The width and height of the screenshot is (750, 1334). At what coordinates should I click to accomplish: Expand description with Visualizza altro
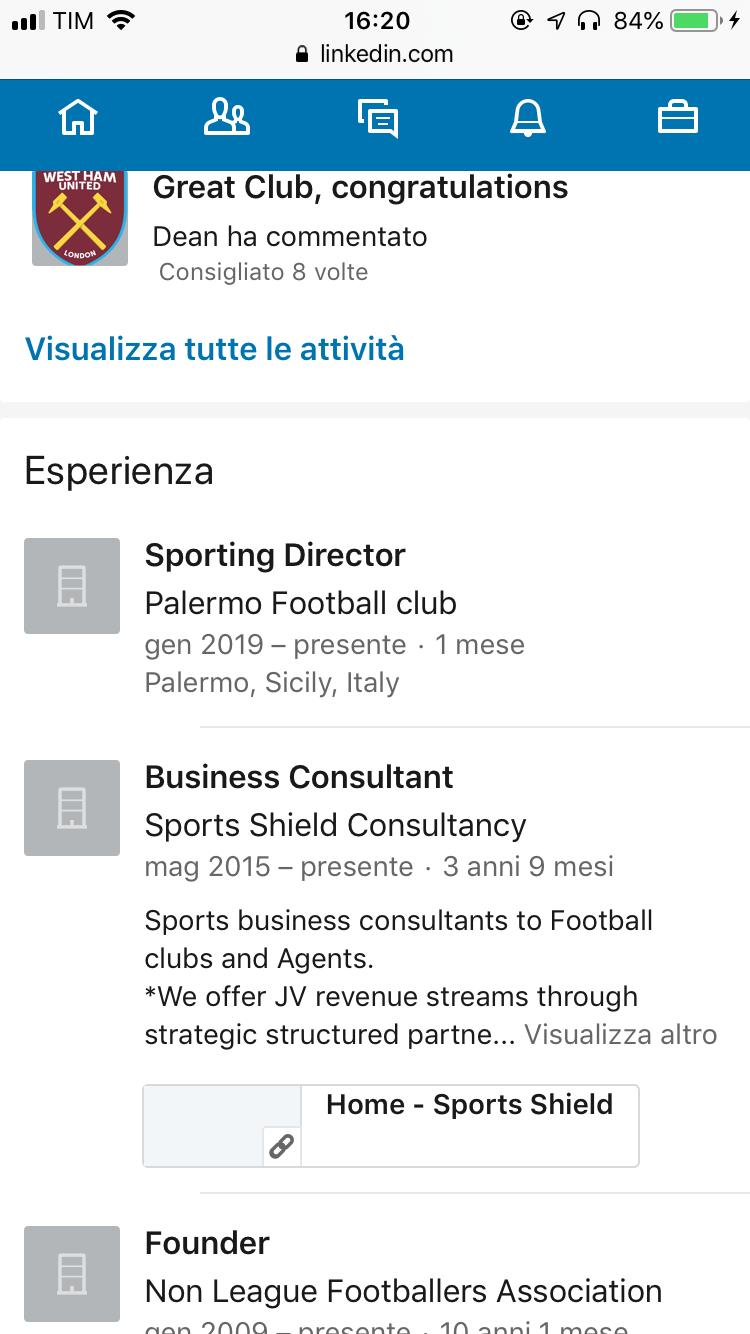pyautogui.click(x=620, y=1034)
